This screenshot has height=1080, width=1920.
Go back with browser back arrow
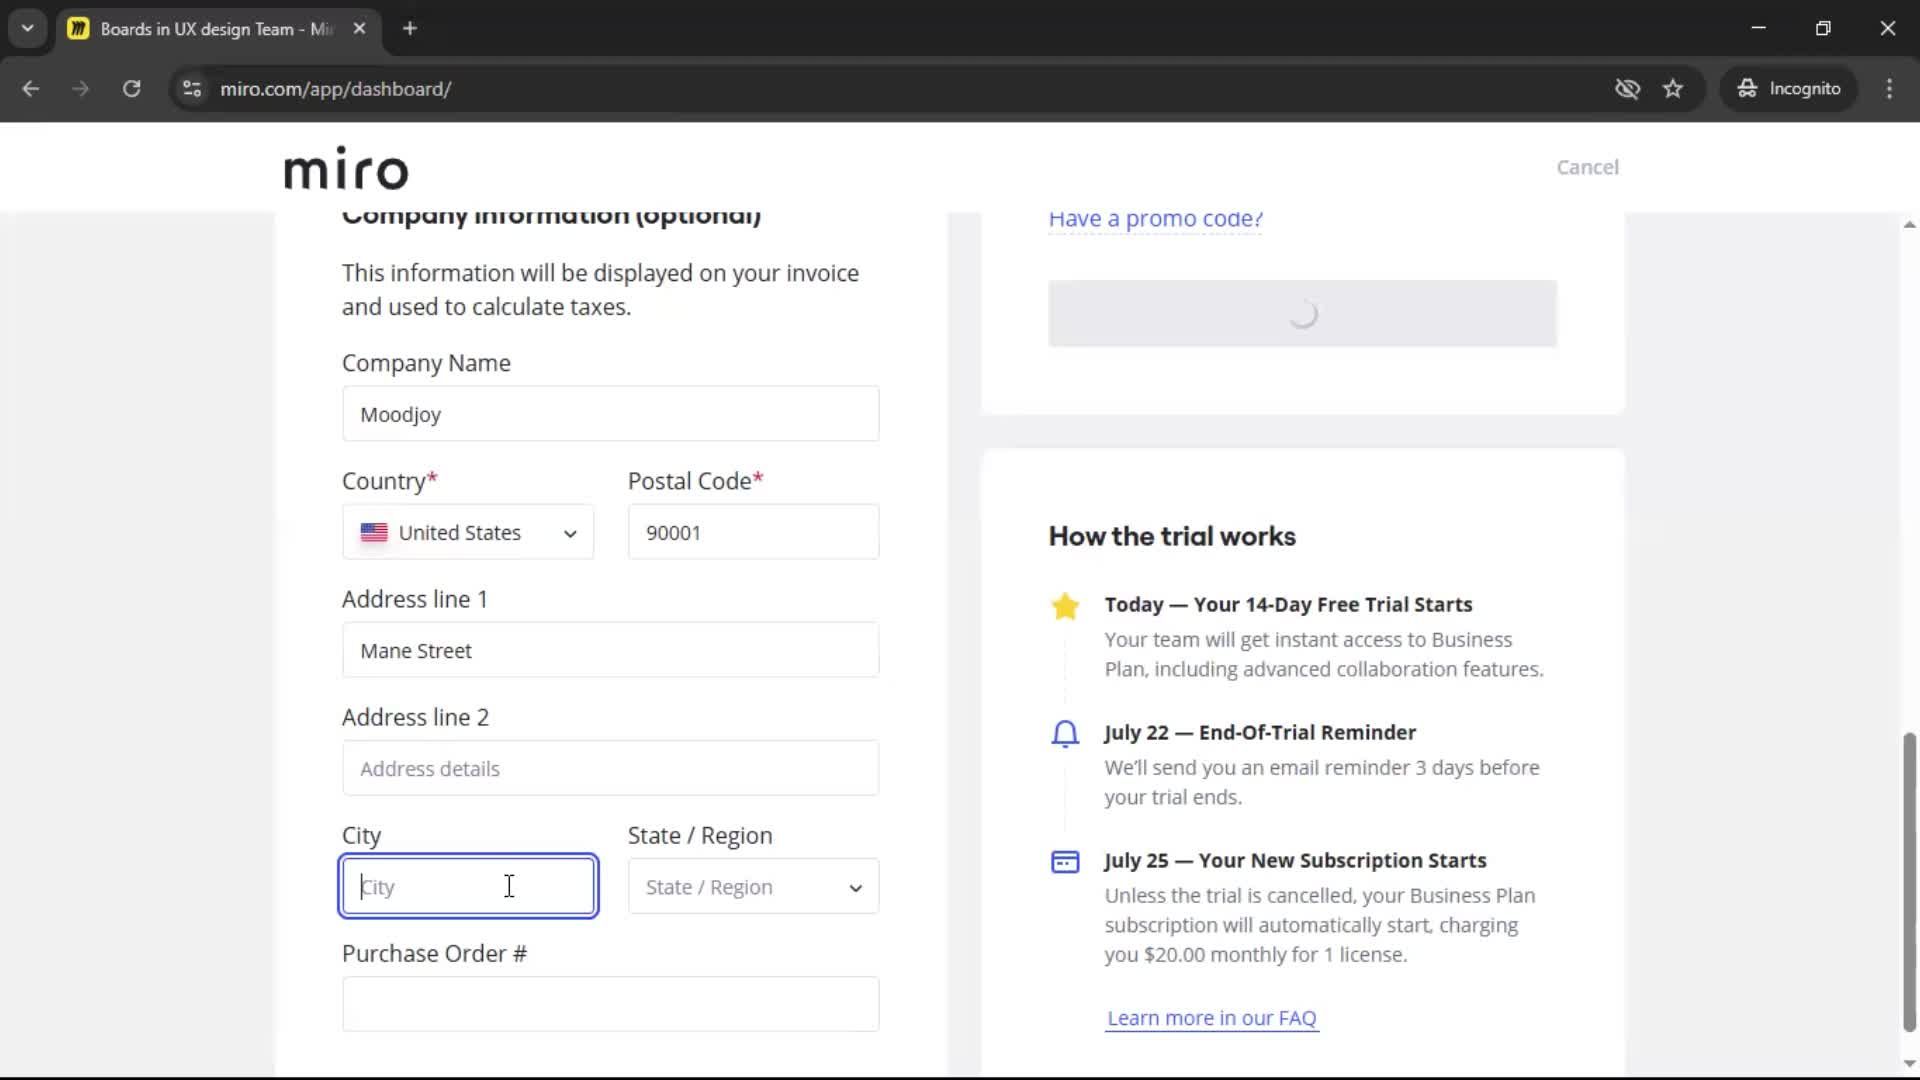[x=31, y=89]
